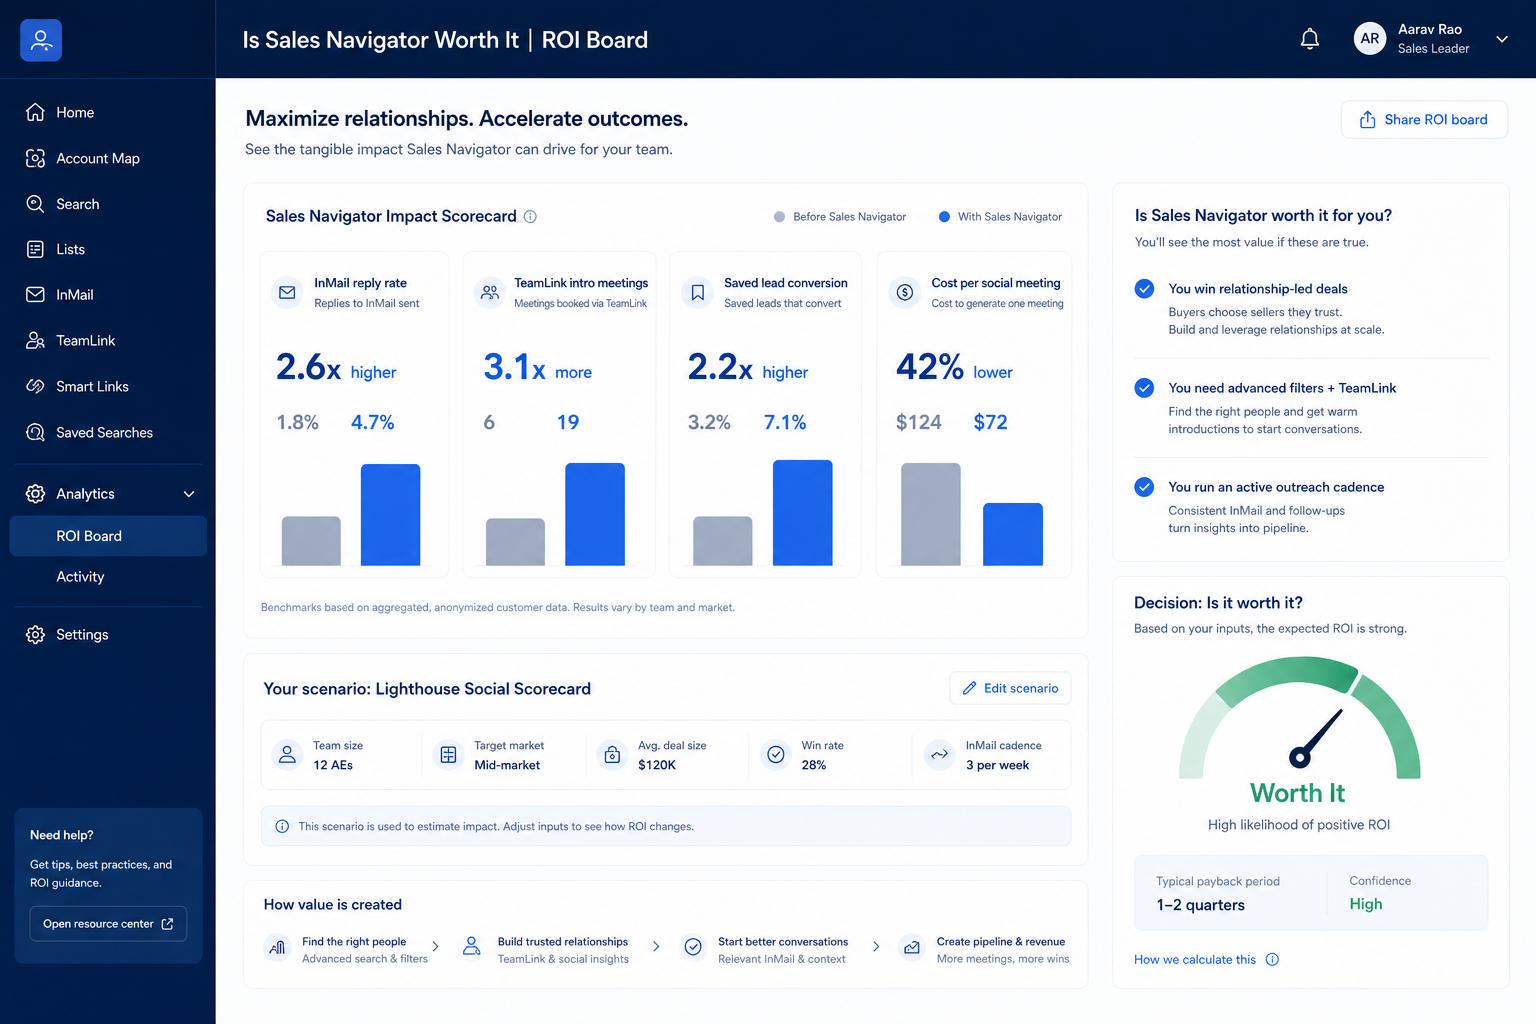Click gray $124 cost per meeting bar
Image resolution: width=1536 pixels, height=1024 pixels.
coord(931,514)
